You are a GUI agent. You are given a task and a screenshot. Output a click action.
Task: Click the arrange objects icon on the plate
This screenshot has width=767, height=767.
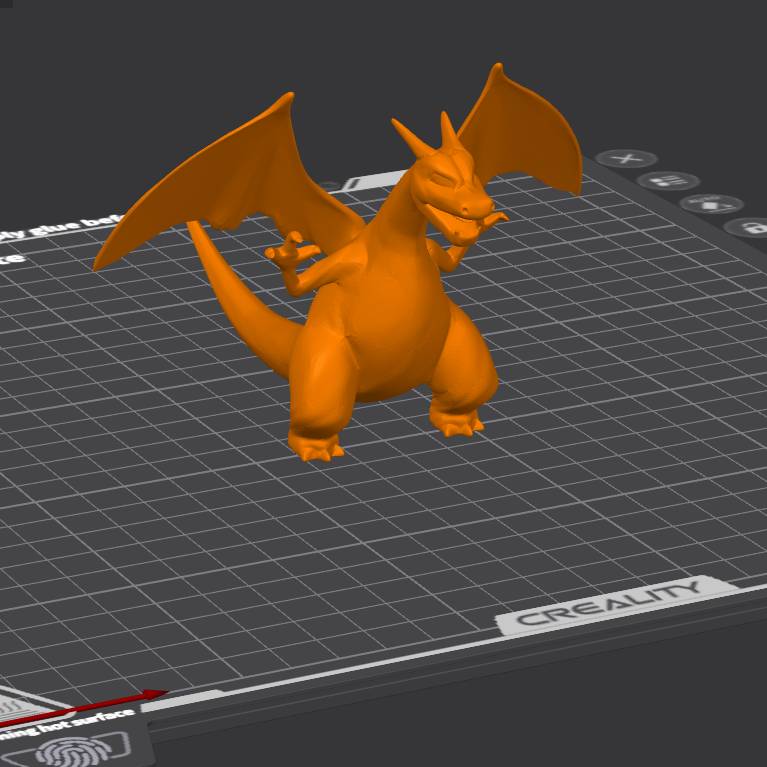pyautogui.click(x=669, y=181)
